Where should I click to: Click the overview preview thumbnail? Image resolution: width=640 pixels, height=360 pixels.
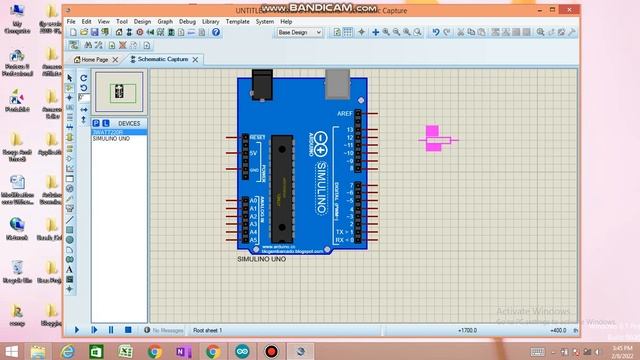pyautogui.click(x=119, y=92)
